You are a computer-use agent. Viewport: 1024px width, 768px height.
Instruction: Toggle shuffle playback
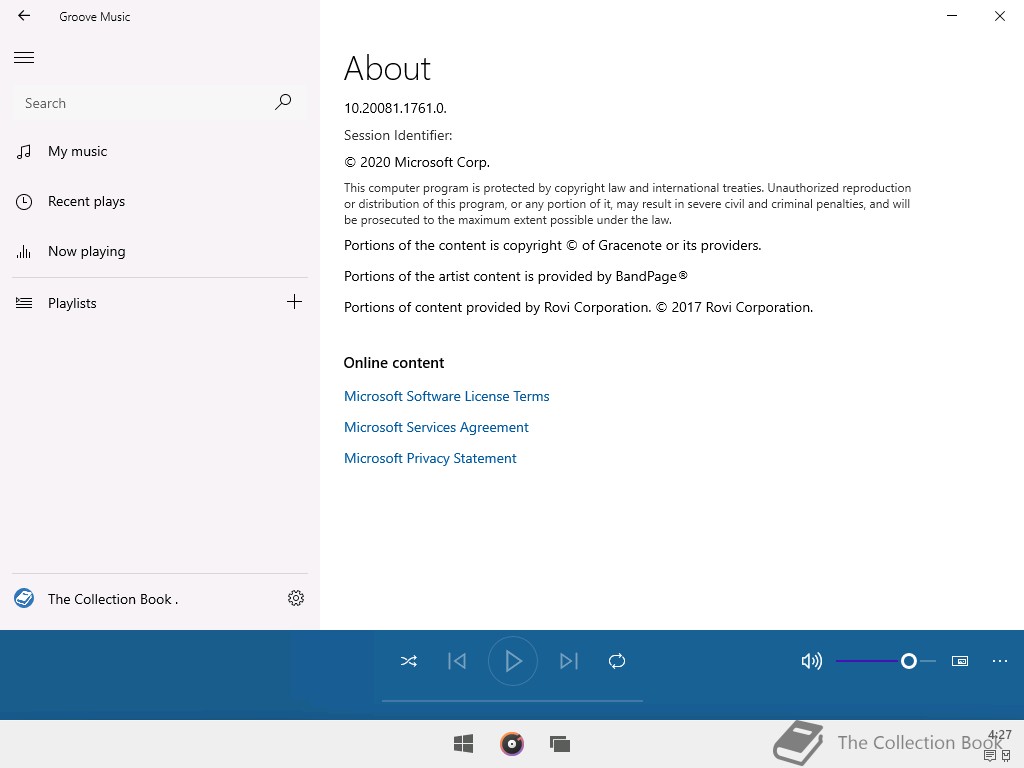point(409,662)
